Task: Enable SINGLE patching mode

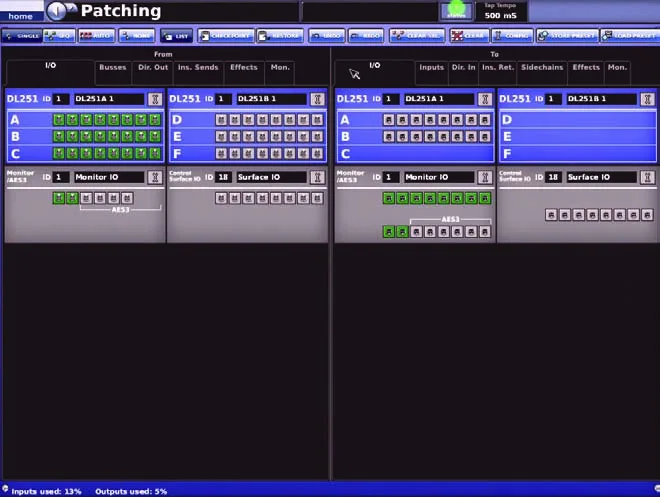Action: [x=22, y=36]
